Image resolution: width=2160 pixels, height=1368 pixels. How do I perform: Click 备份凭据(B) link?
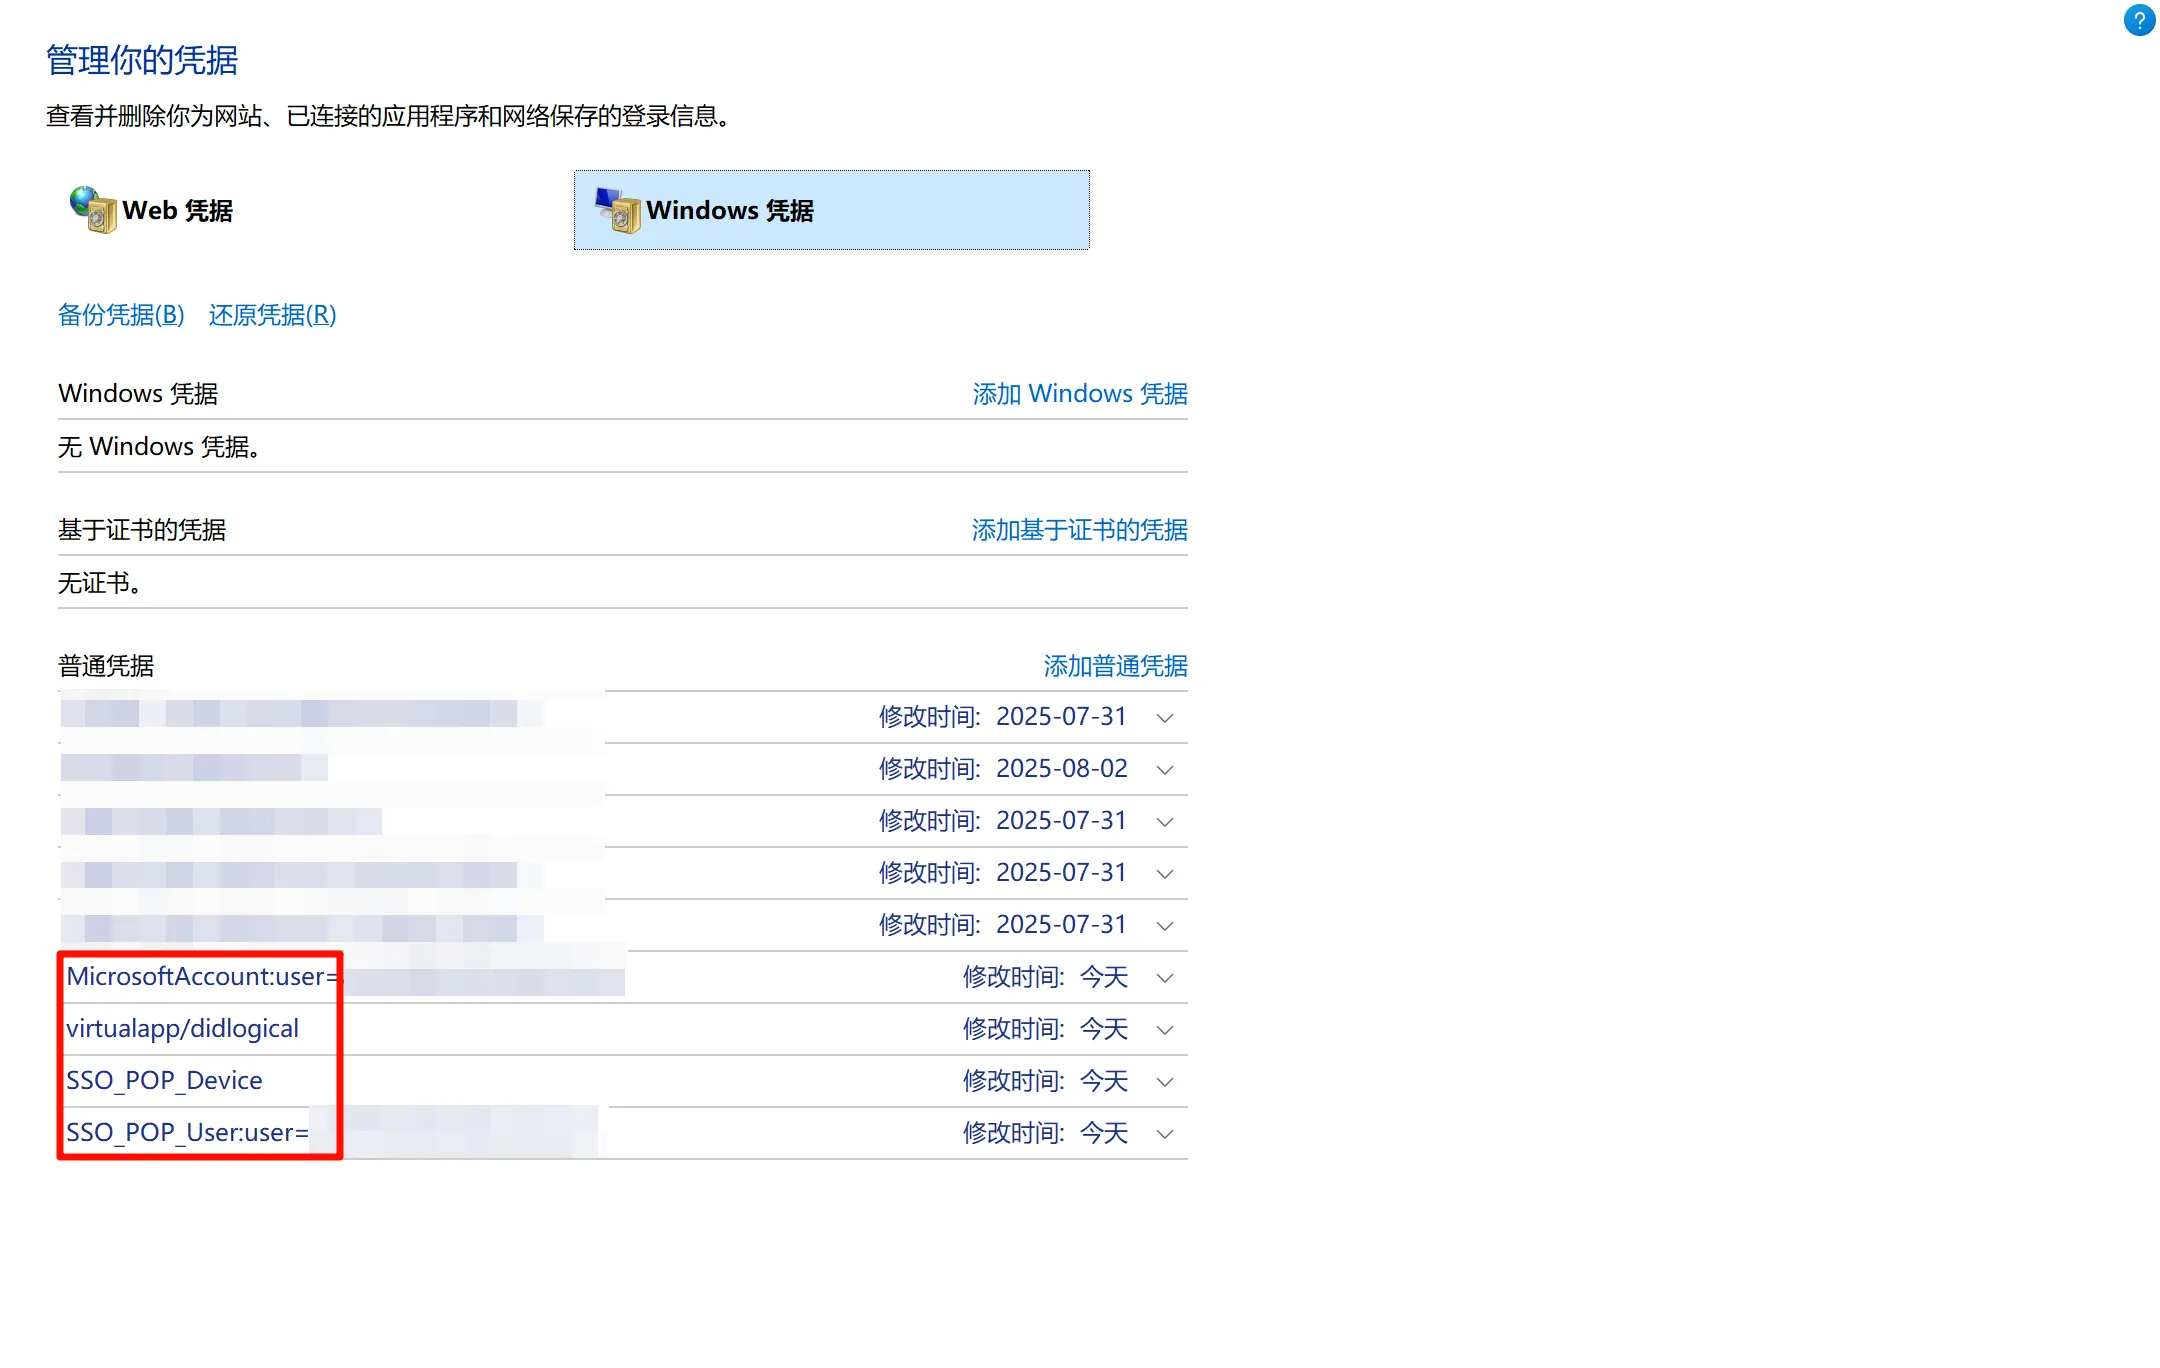pos(121,315)
